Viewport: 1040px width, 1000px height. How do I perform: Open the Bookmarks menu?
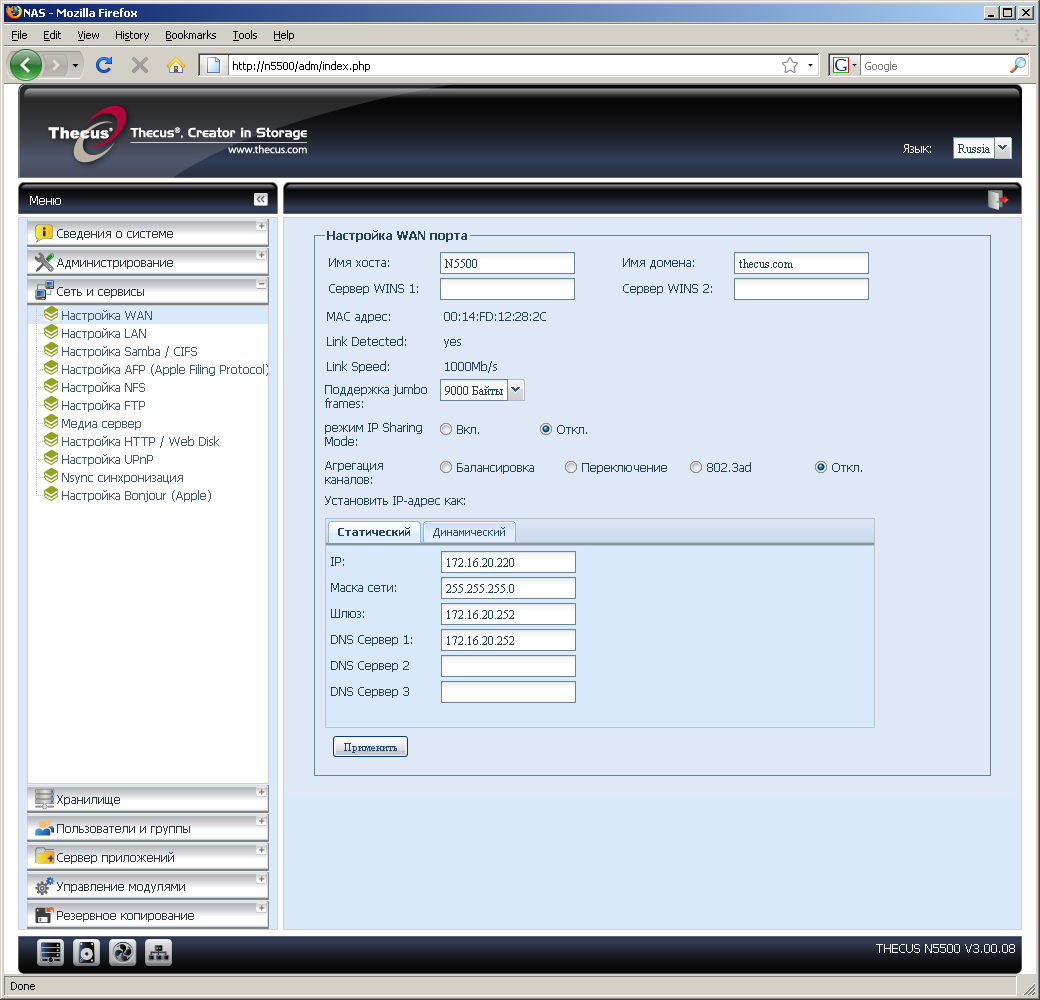coord(190,35)
